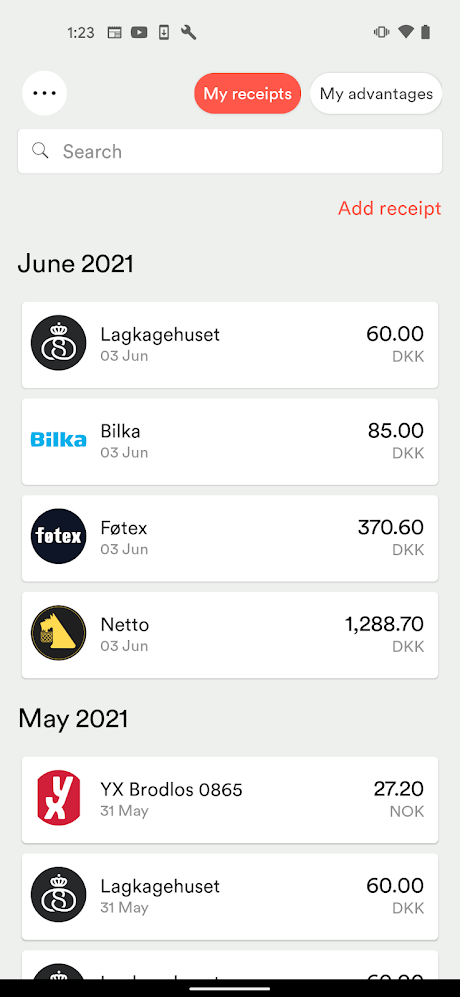Viewport: 460px width, 997px height.
Task: Switch to the My advantages tab
Action: point(376,93)
